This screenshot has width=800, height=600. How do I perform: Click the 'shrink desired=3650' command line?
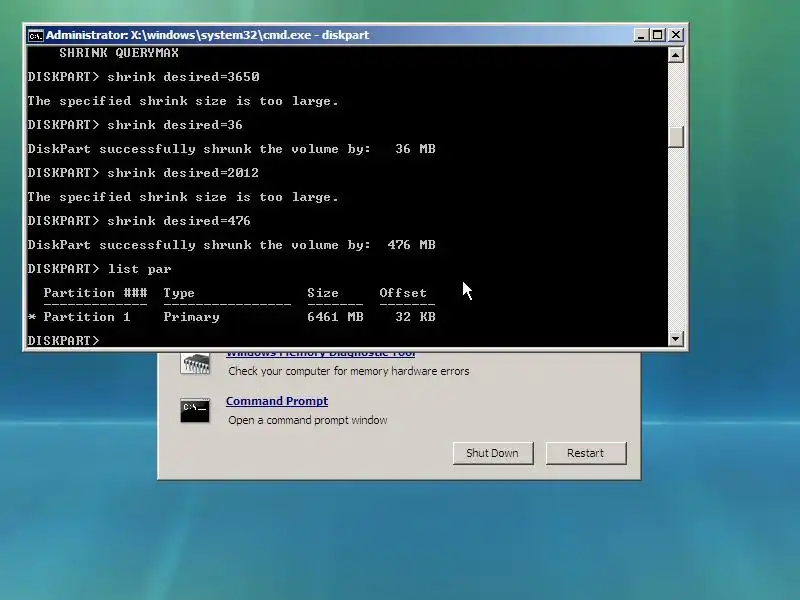[x=143, y=77]
